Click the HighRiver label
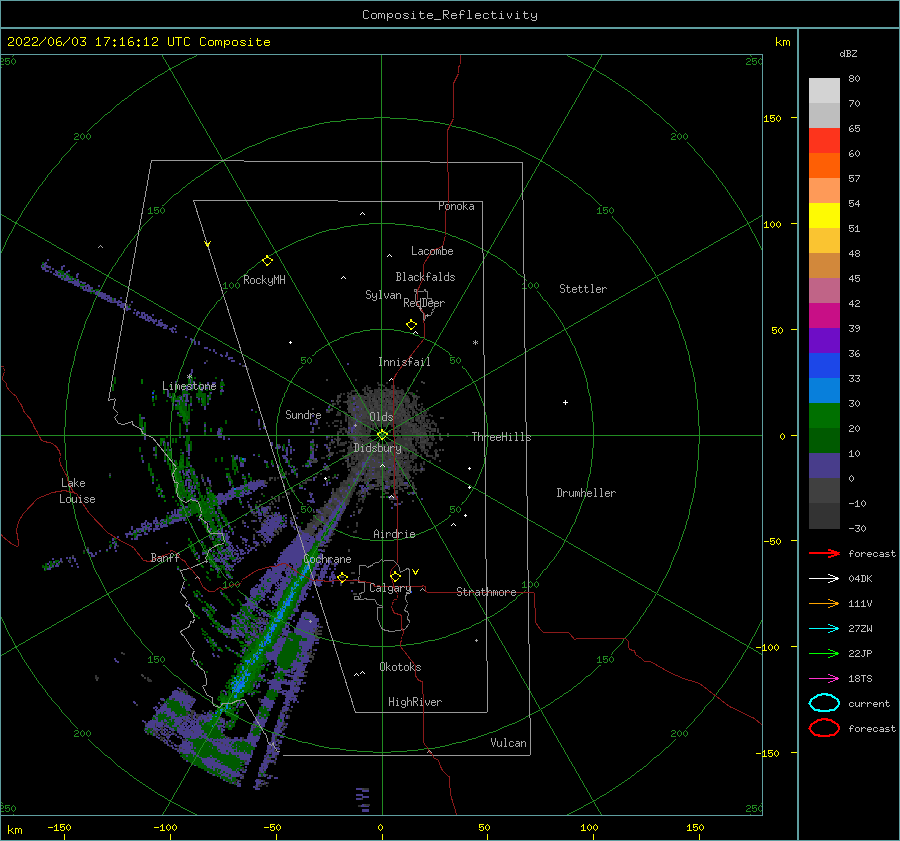Viewport: 900px width, 841px height. (x=415, y=702)
